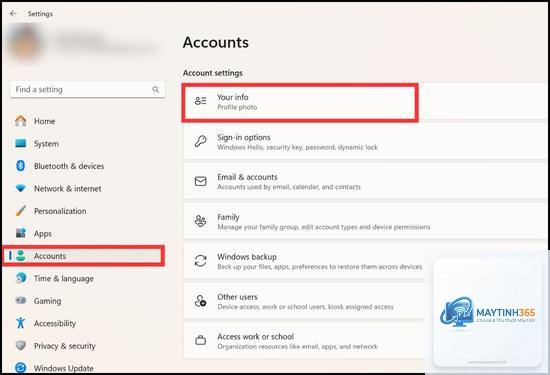Click the Other users icon
The image size is (550, 375).
pyautogui.click(x=201, y=301)
